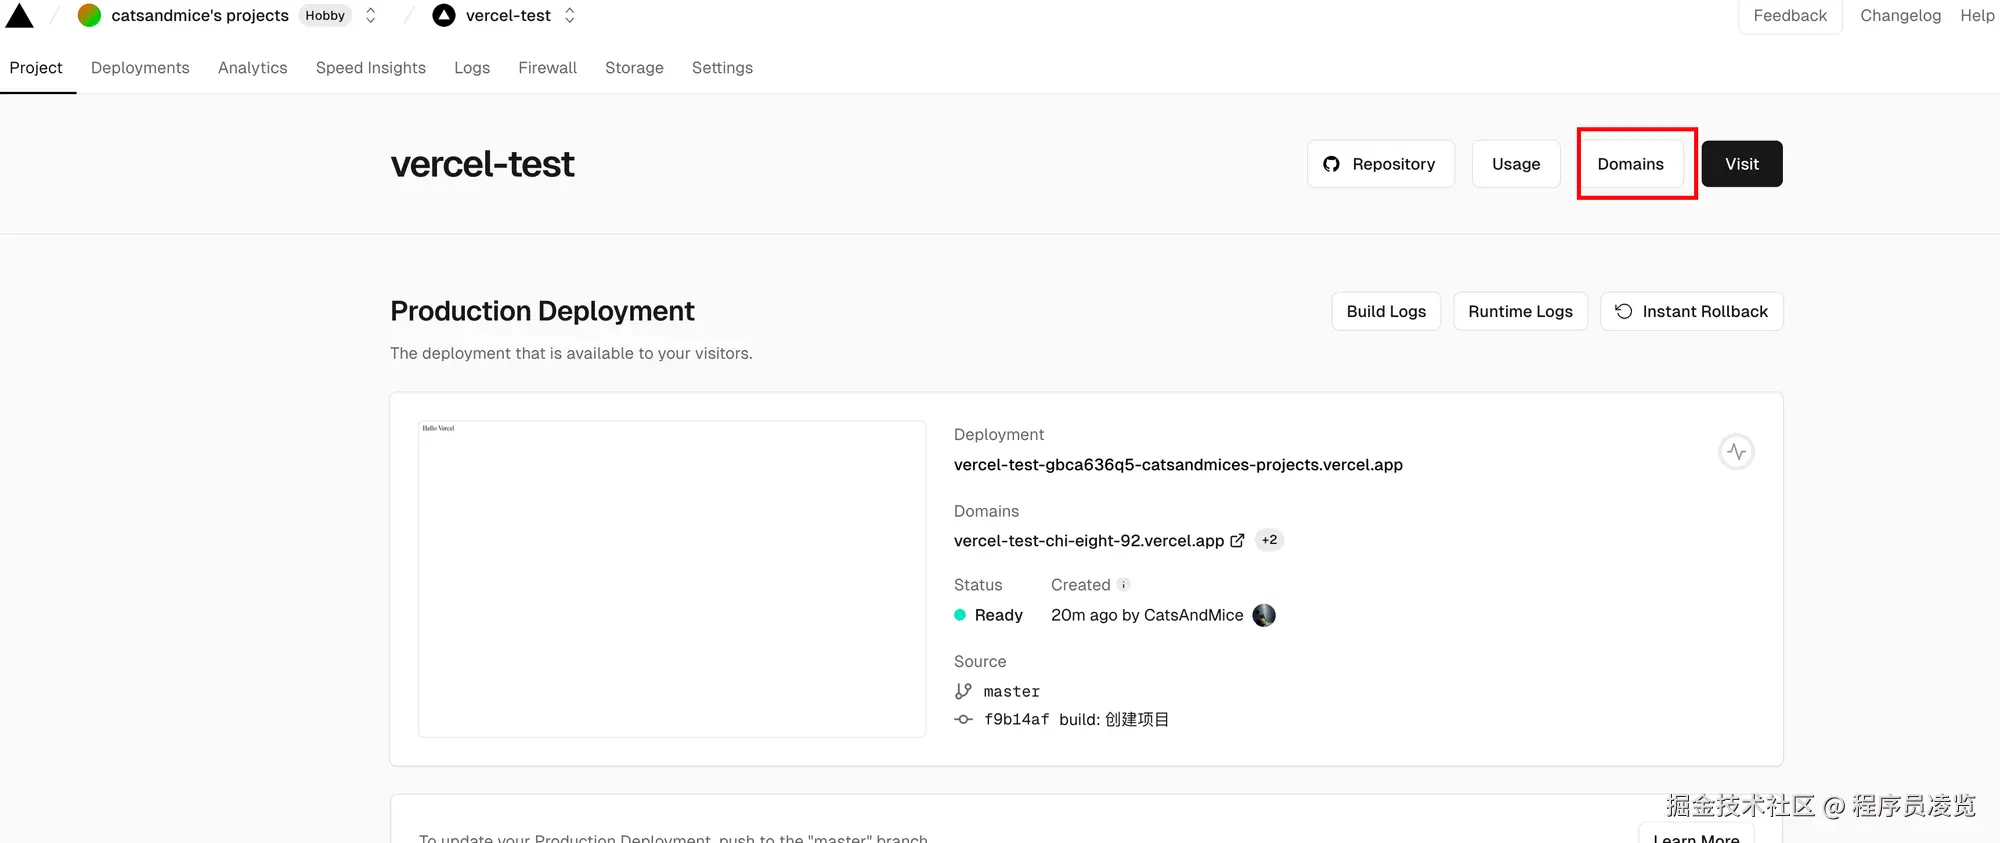Open the Repository button with GitHub icon
Image resolution: width=2000 pixels, height=843 pixels.
tap(1380, 164)
